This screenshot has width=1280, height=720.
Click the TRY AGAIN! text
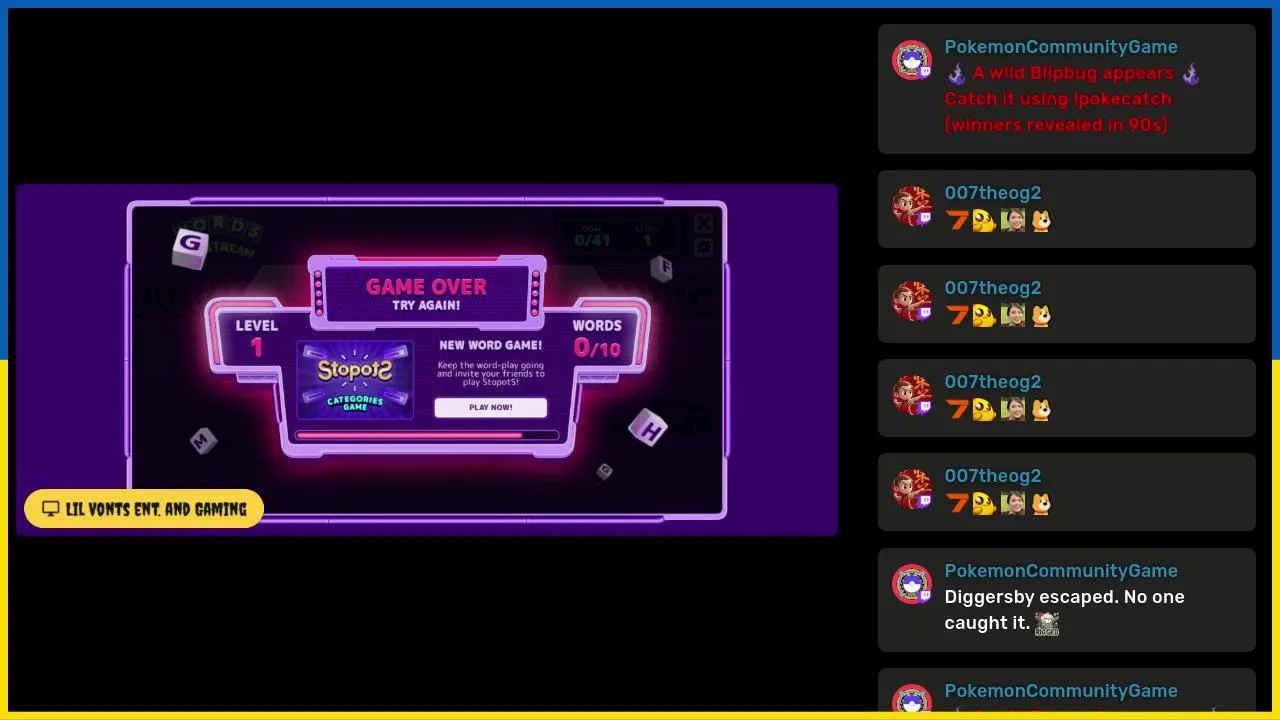pos(426,306)
